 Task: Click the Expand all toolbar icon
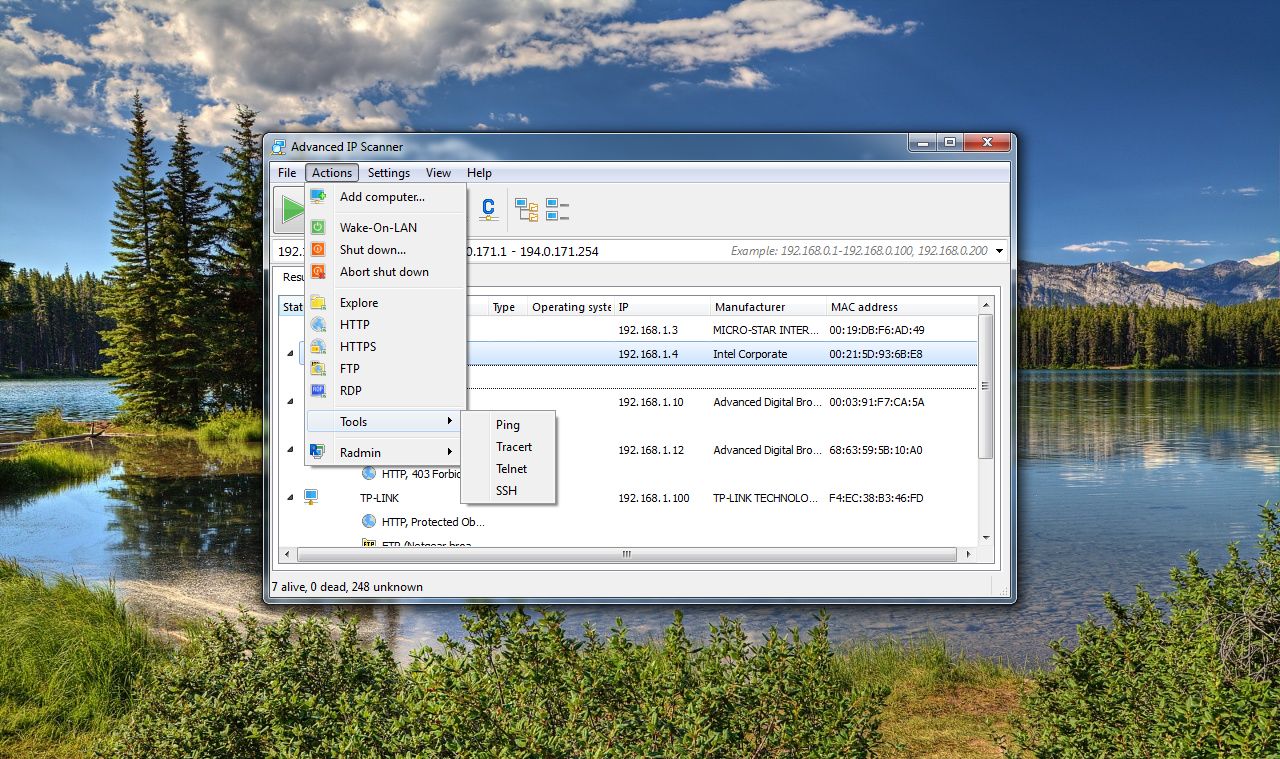(526, 209)
